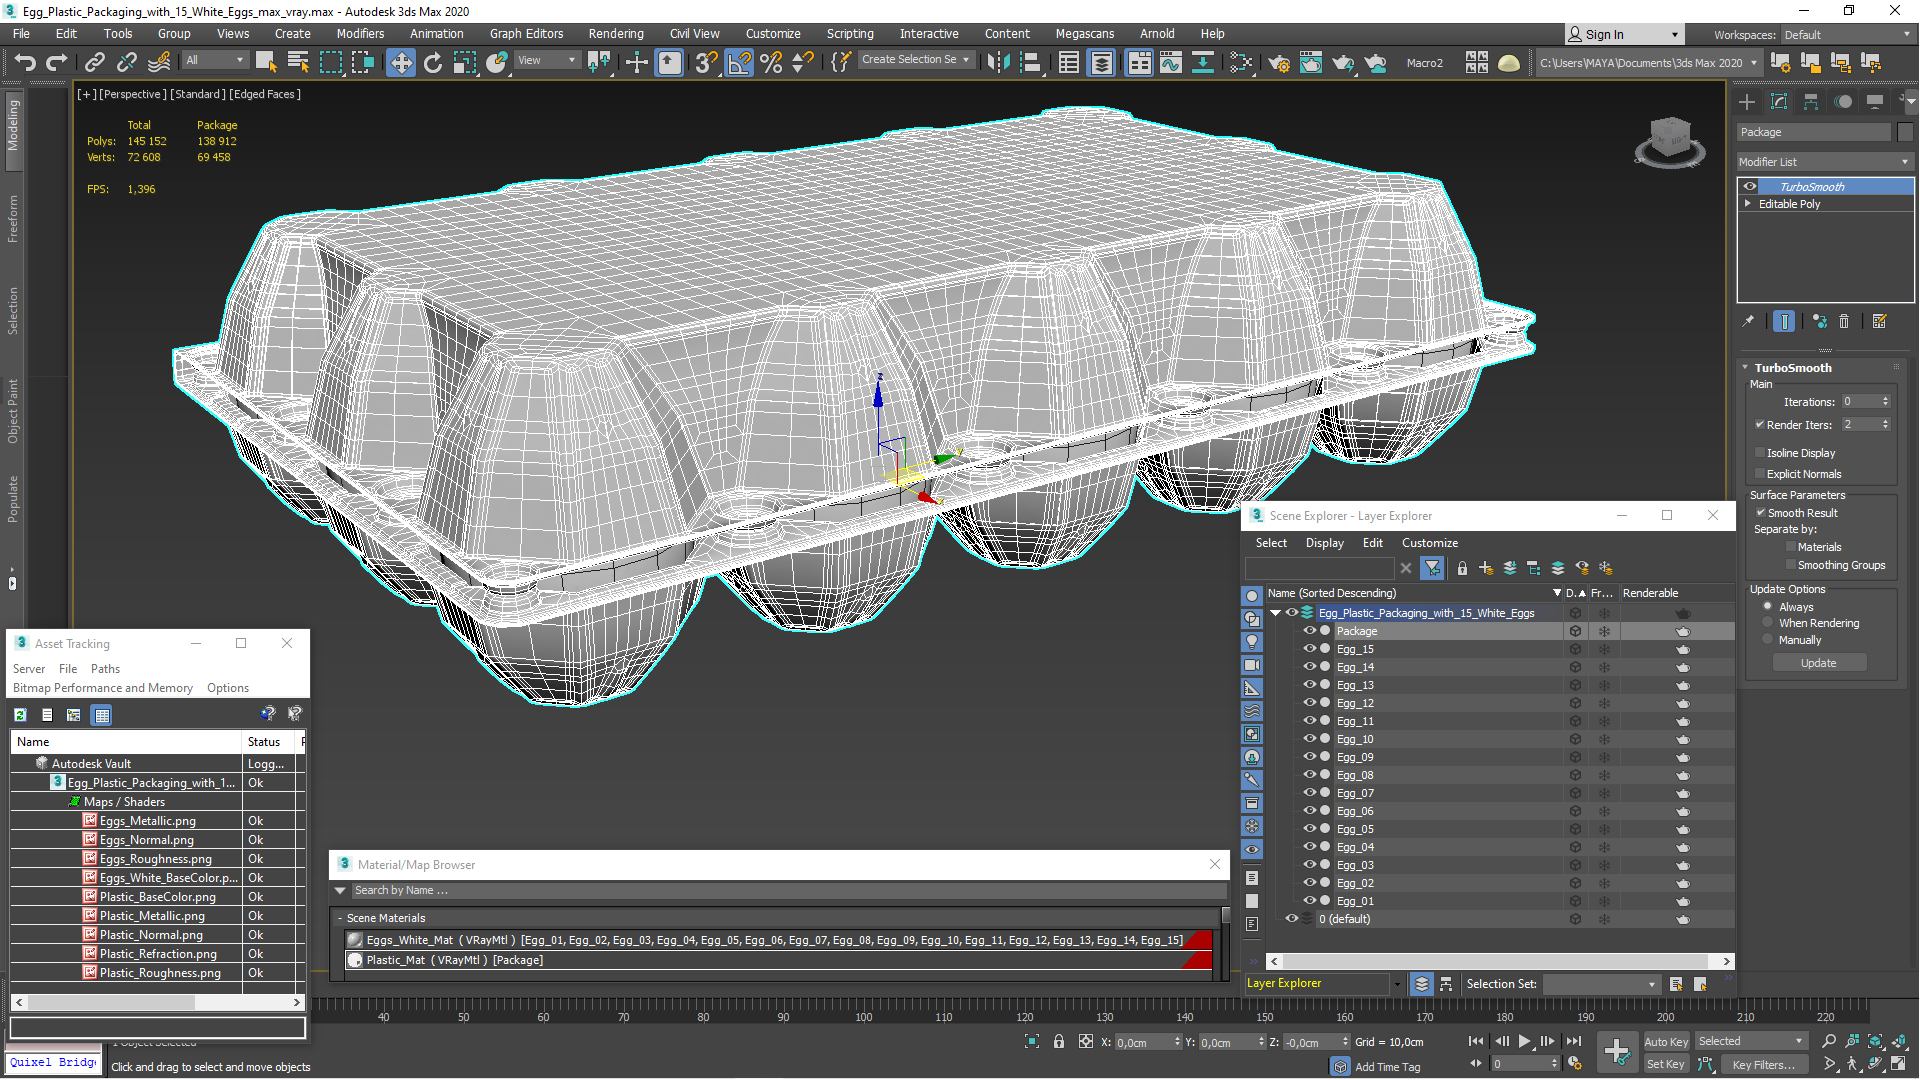
Task: Activate the Select and Move tool
Action: (x=400, y=63)
